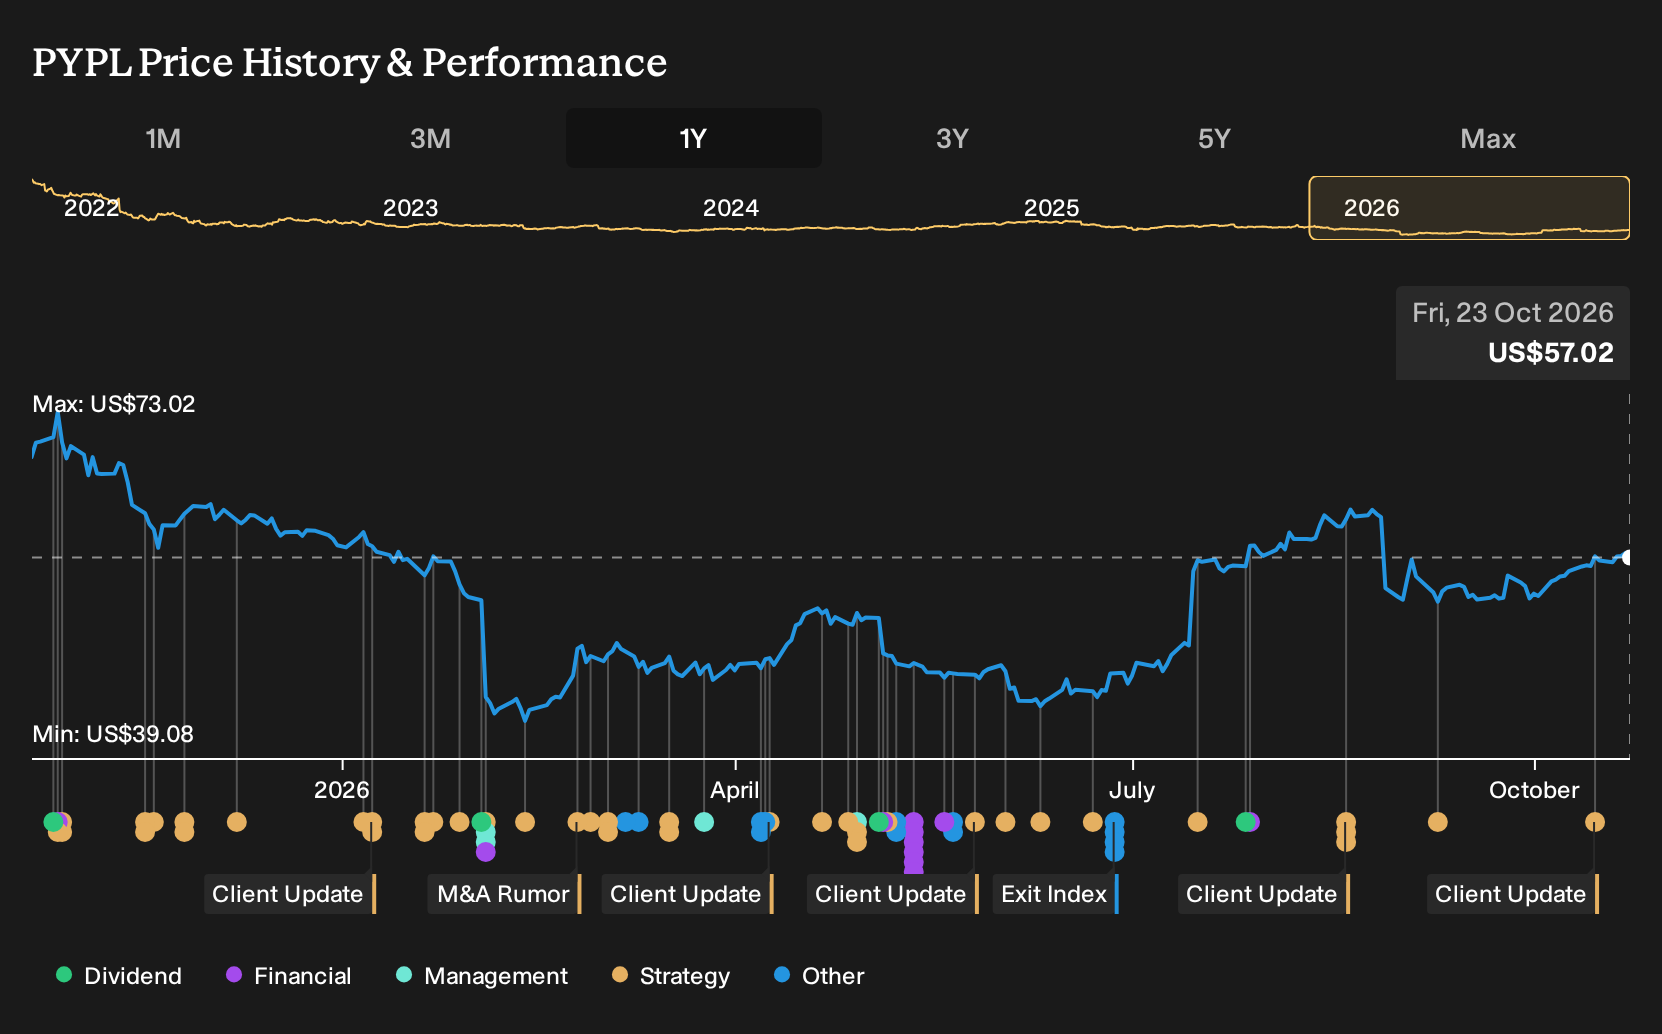Jump to 2025 in the overview timeline
1662x1034 pixels.
point(1051,208)
